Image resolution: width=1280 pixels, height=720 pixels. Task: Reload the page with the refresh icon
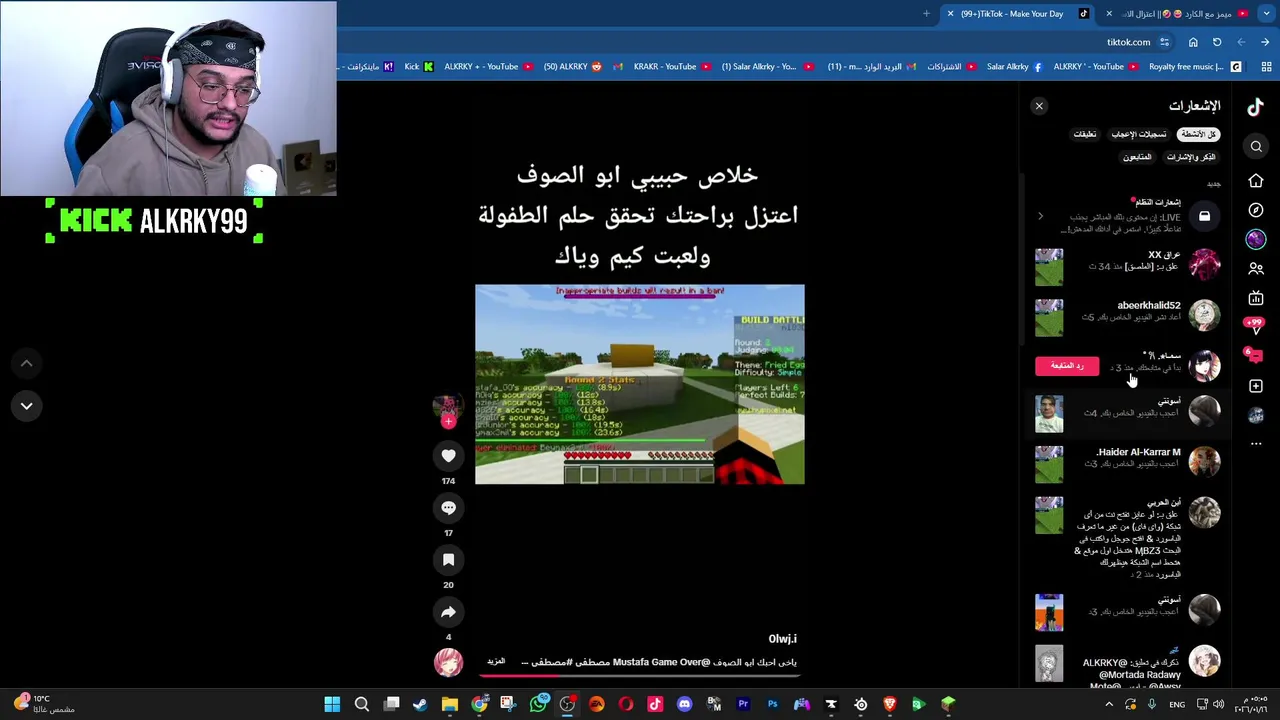[x=1217, y=42]
